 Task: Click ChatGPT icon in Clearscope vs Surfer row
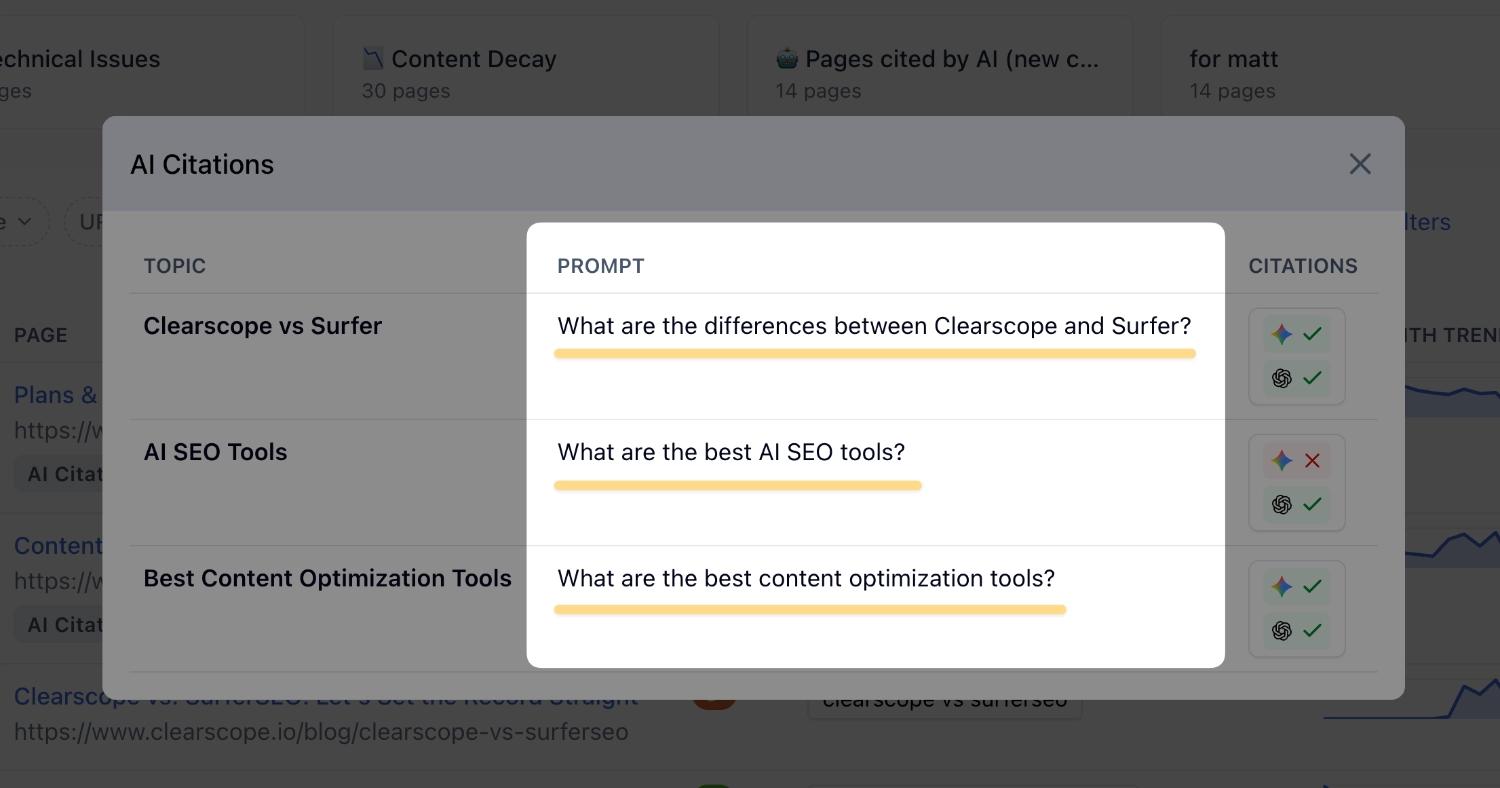1281,378
